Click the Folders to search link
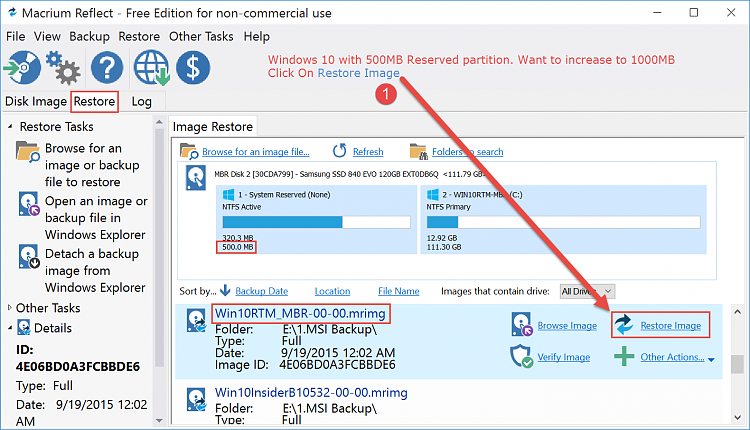Screen dimensions: 750x430 point(467,152)
